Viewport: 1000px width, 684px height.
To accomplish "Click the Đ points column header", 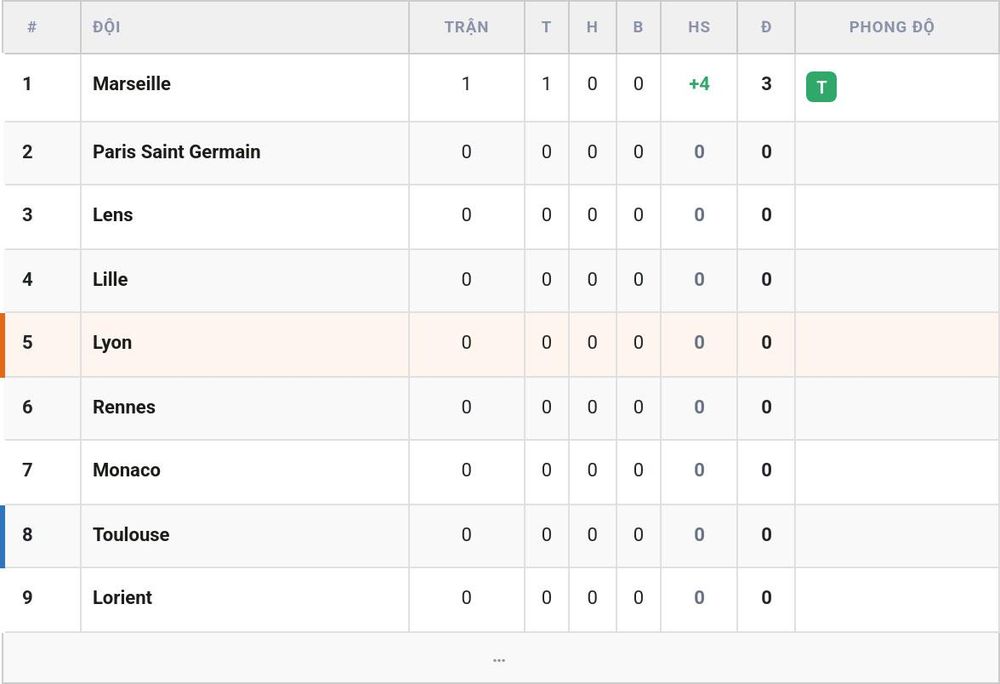I will tap(766, 27).
